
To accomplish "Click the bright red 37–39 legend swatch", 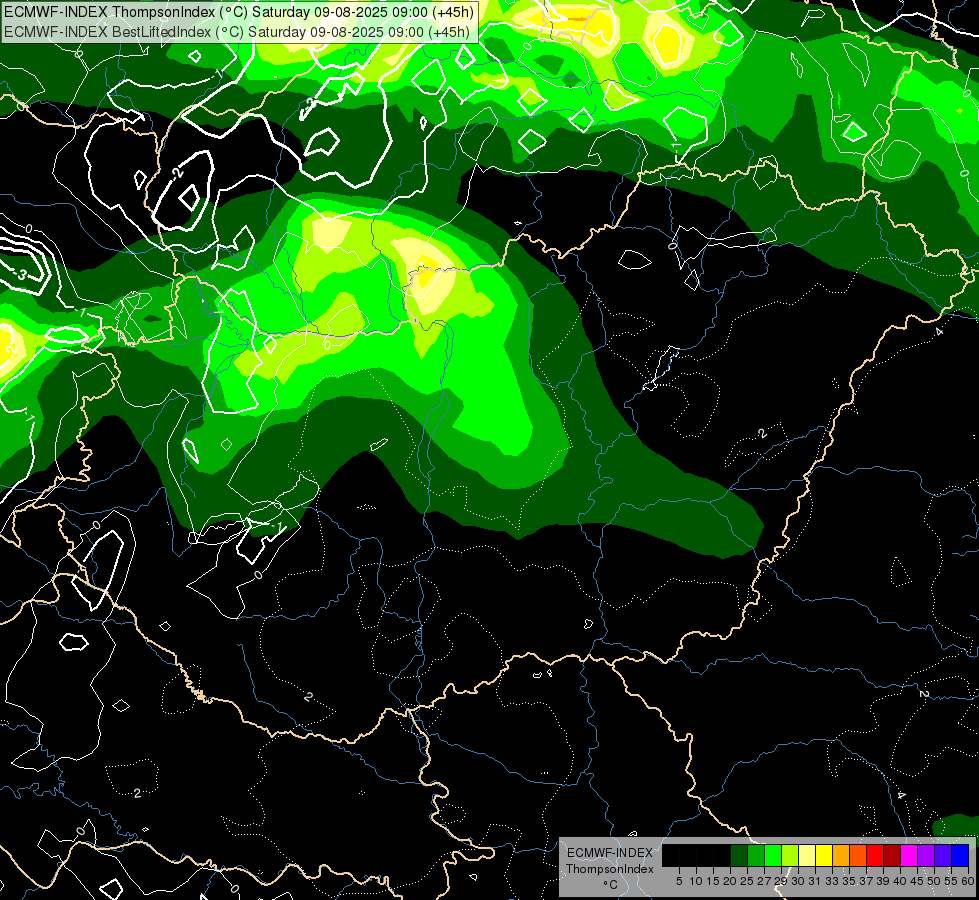I will 875,855.
